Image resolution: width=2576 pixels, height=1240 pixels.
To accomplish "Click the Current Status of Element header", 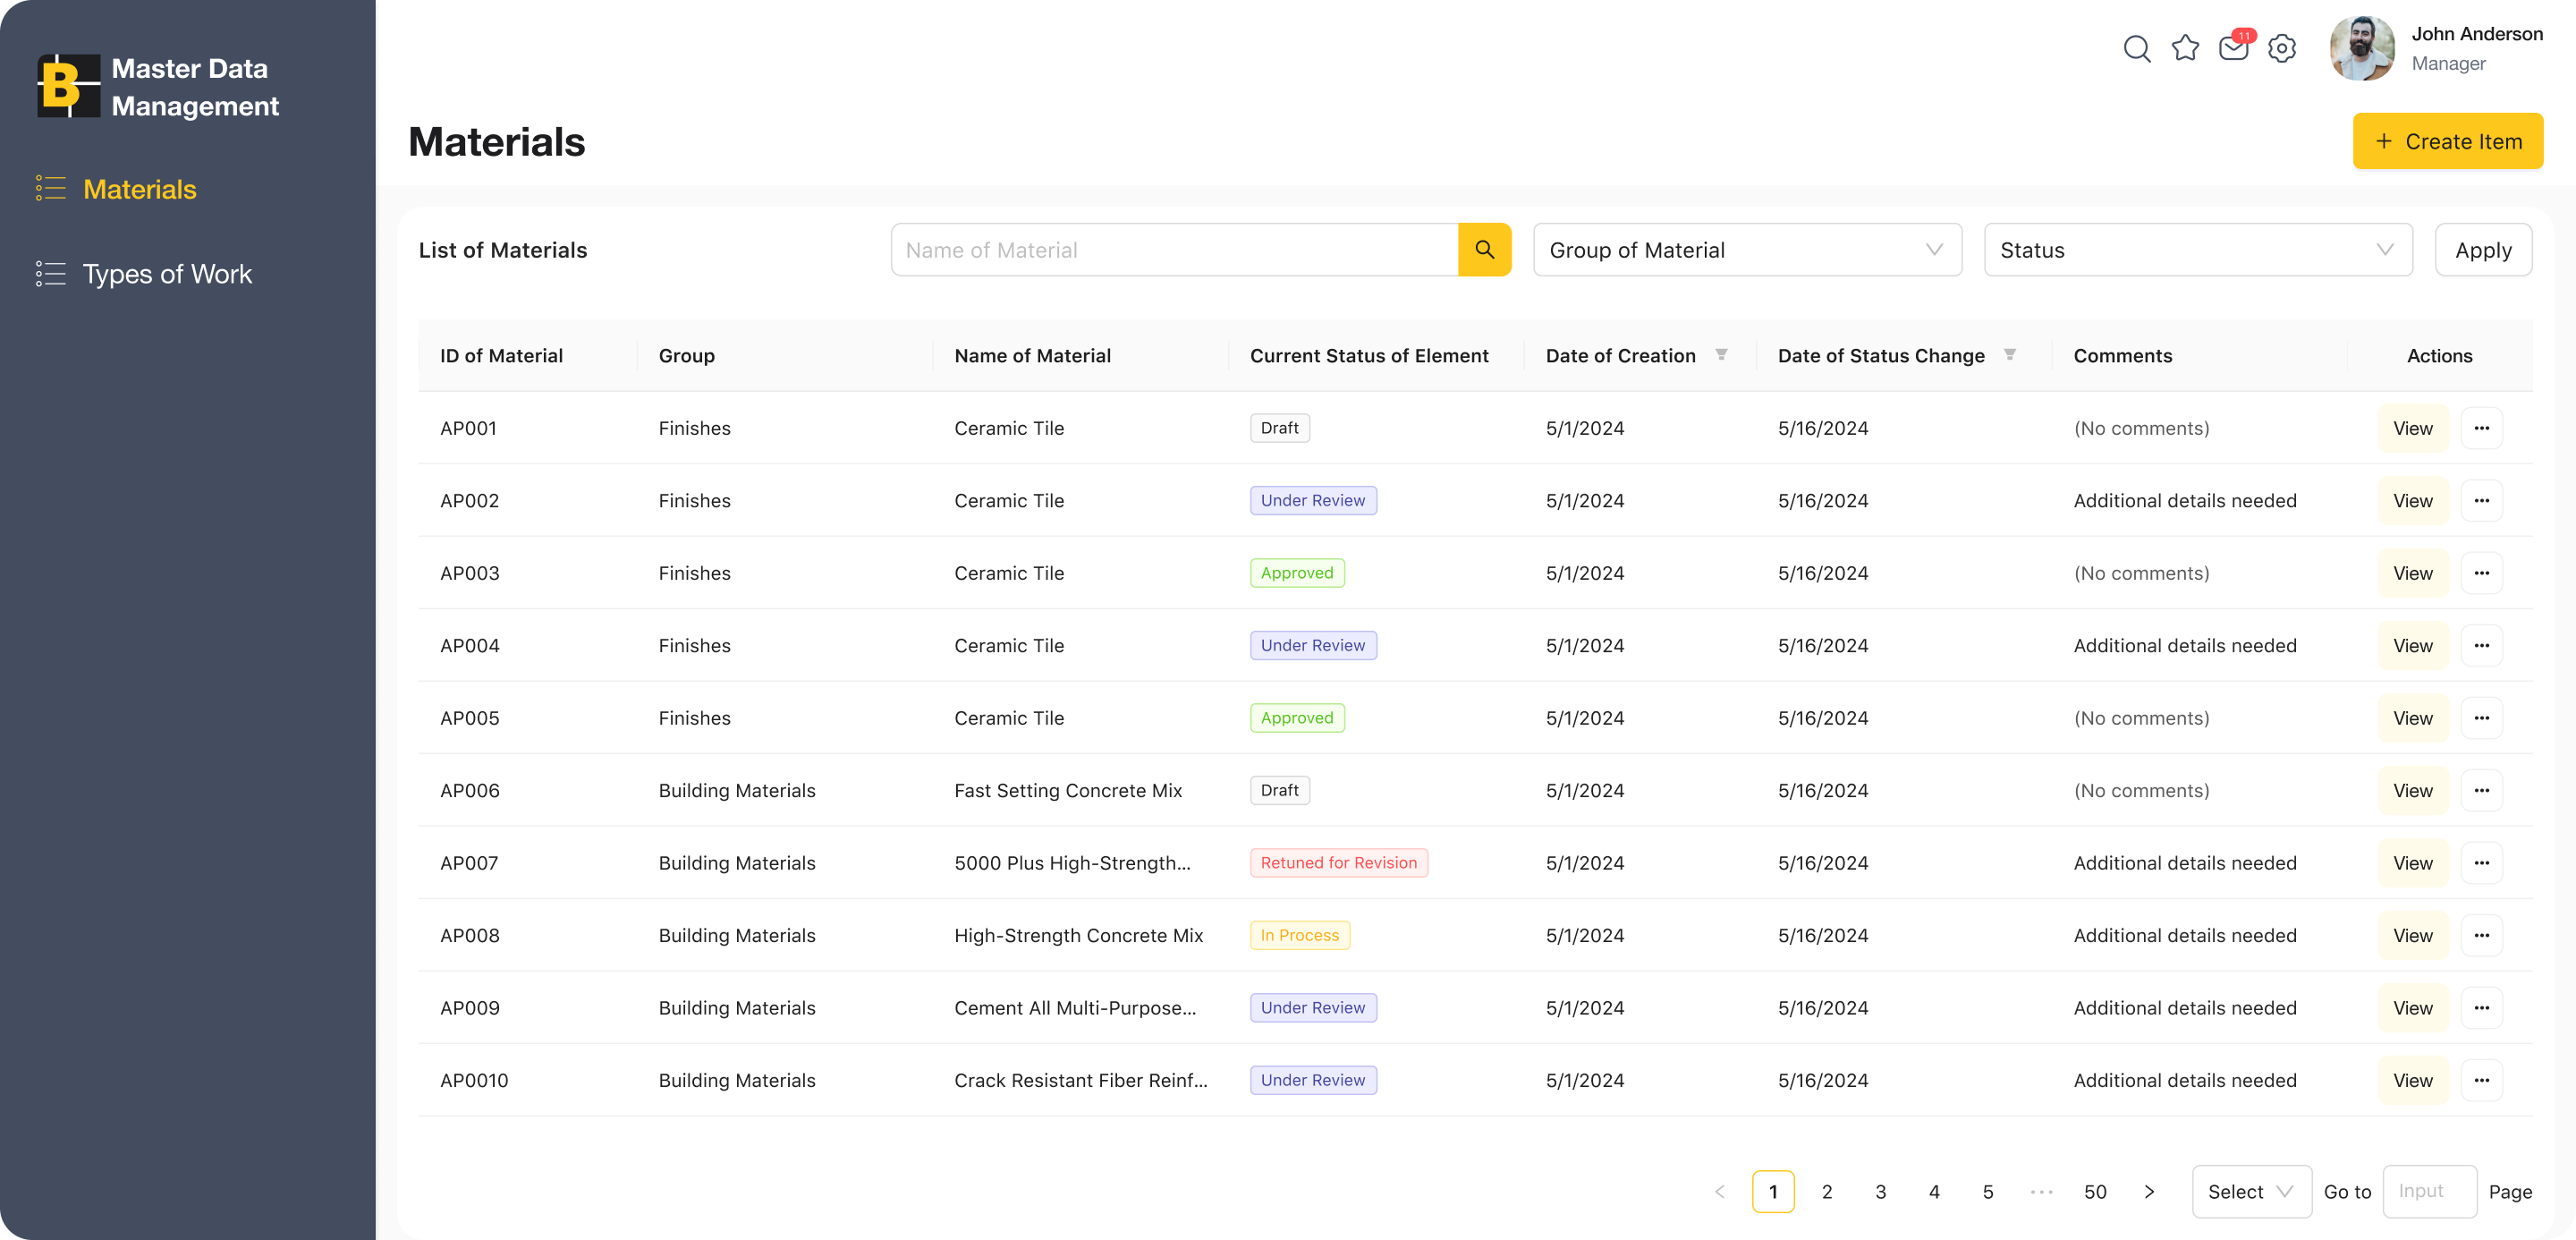I will tap(1369, 356).
